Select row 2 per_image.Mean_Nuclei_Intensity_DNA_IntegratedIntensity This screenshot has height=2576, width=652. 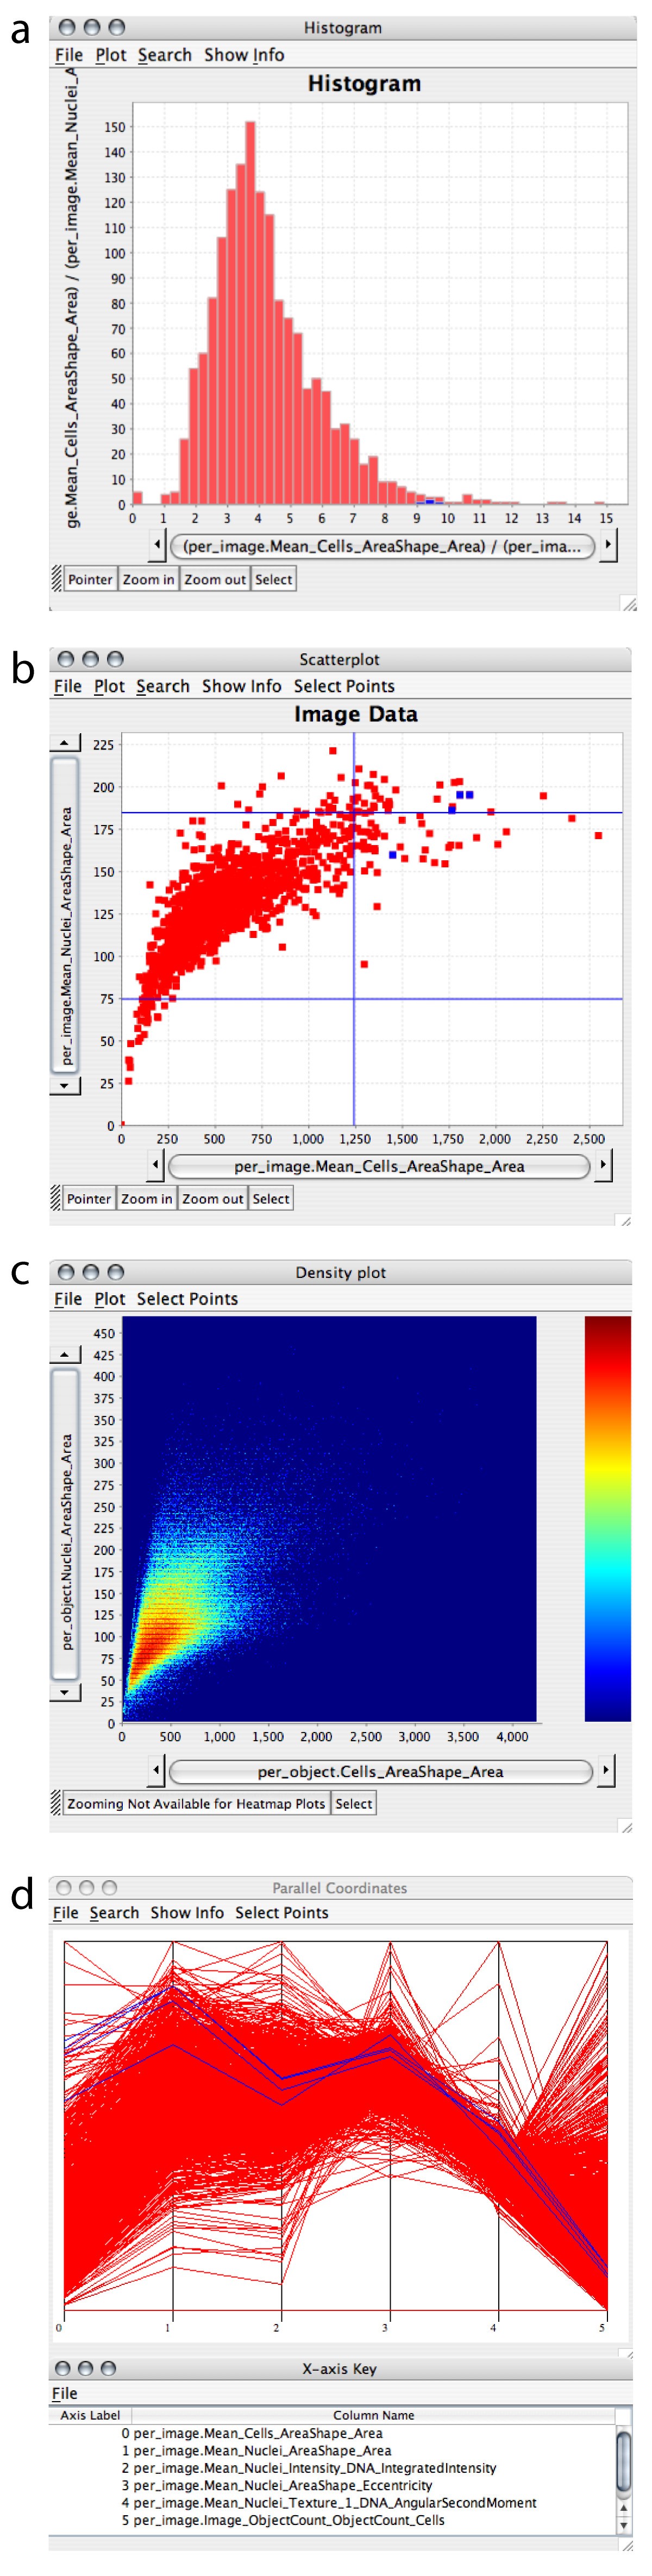pos(332,2468)
